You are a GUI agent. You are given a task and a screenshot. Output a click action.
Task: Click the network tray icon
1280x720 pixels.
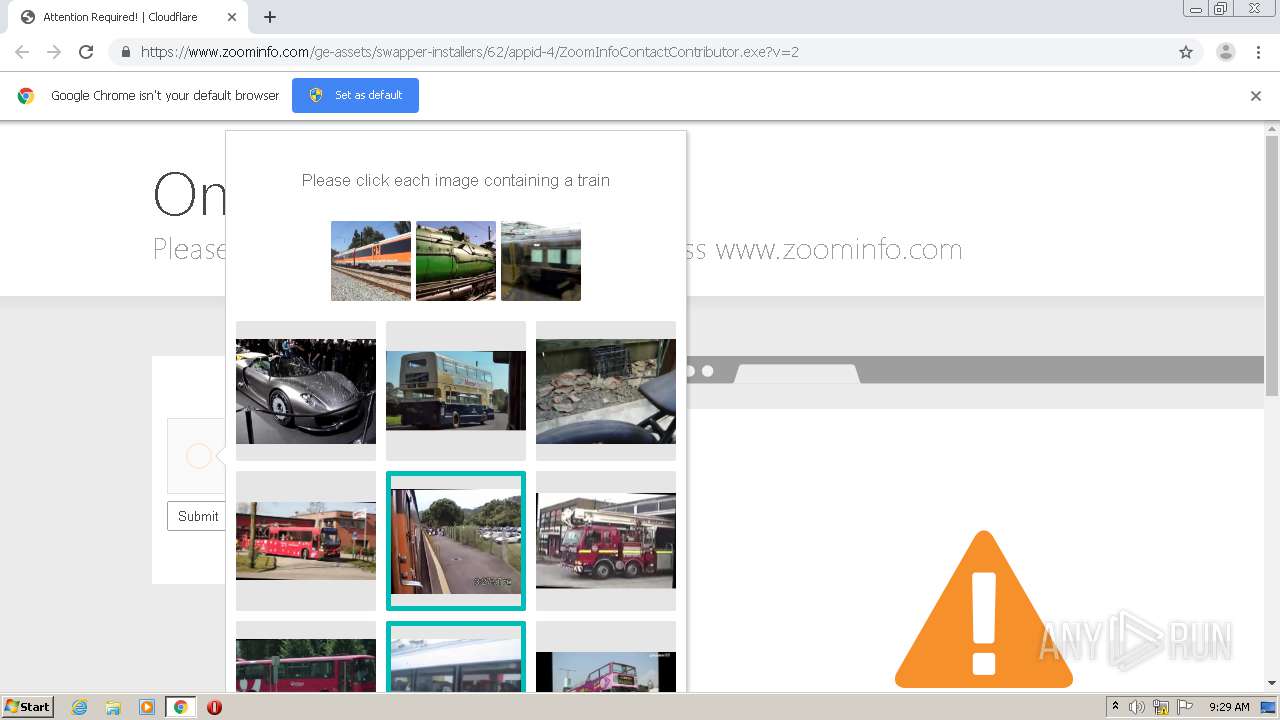pyautogui.click(x=1161, y=707)
